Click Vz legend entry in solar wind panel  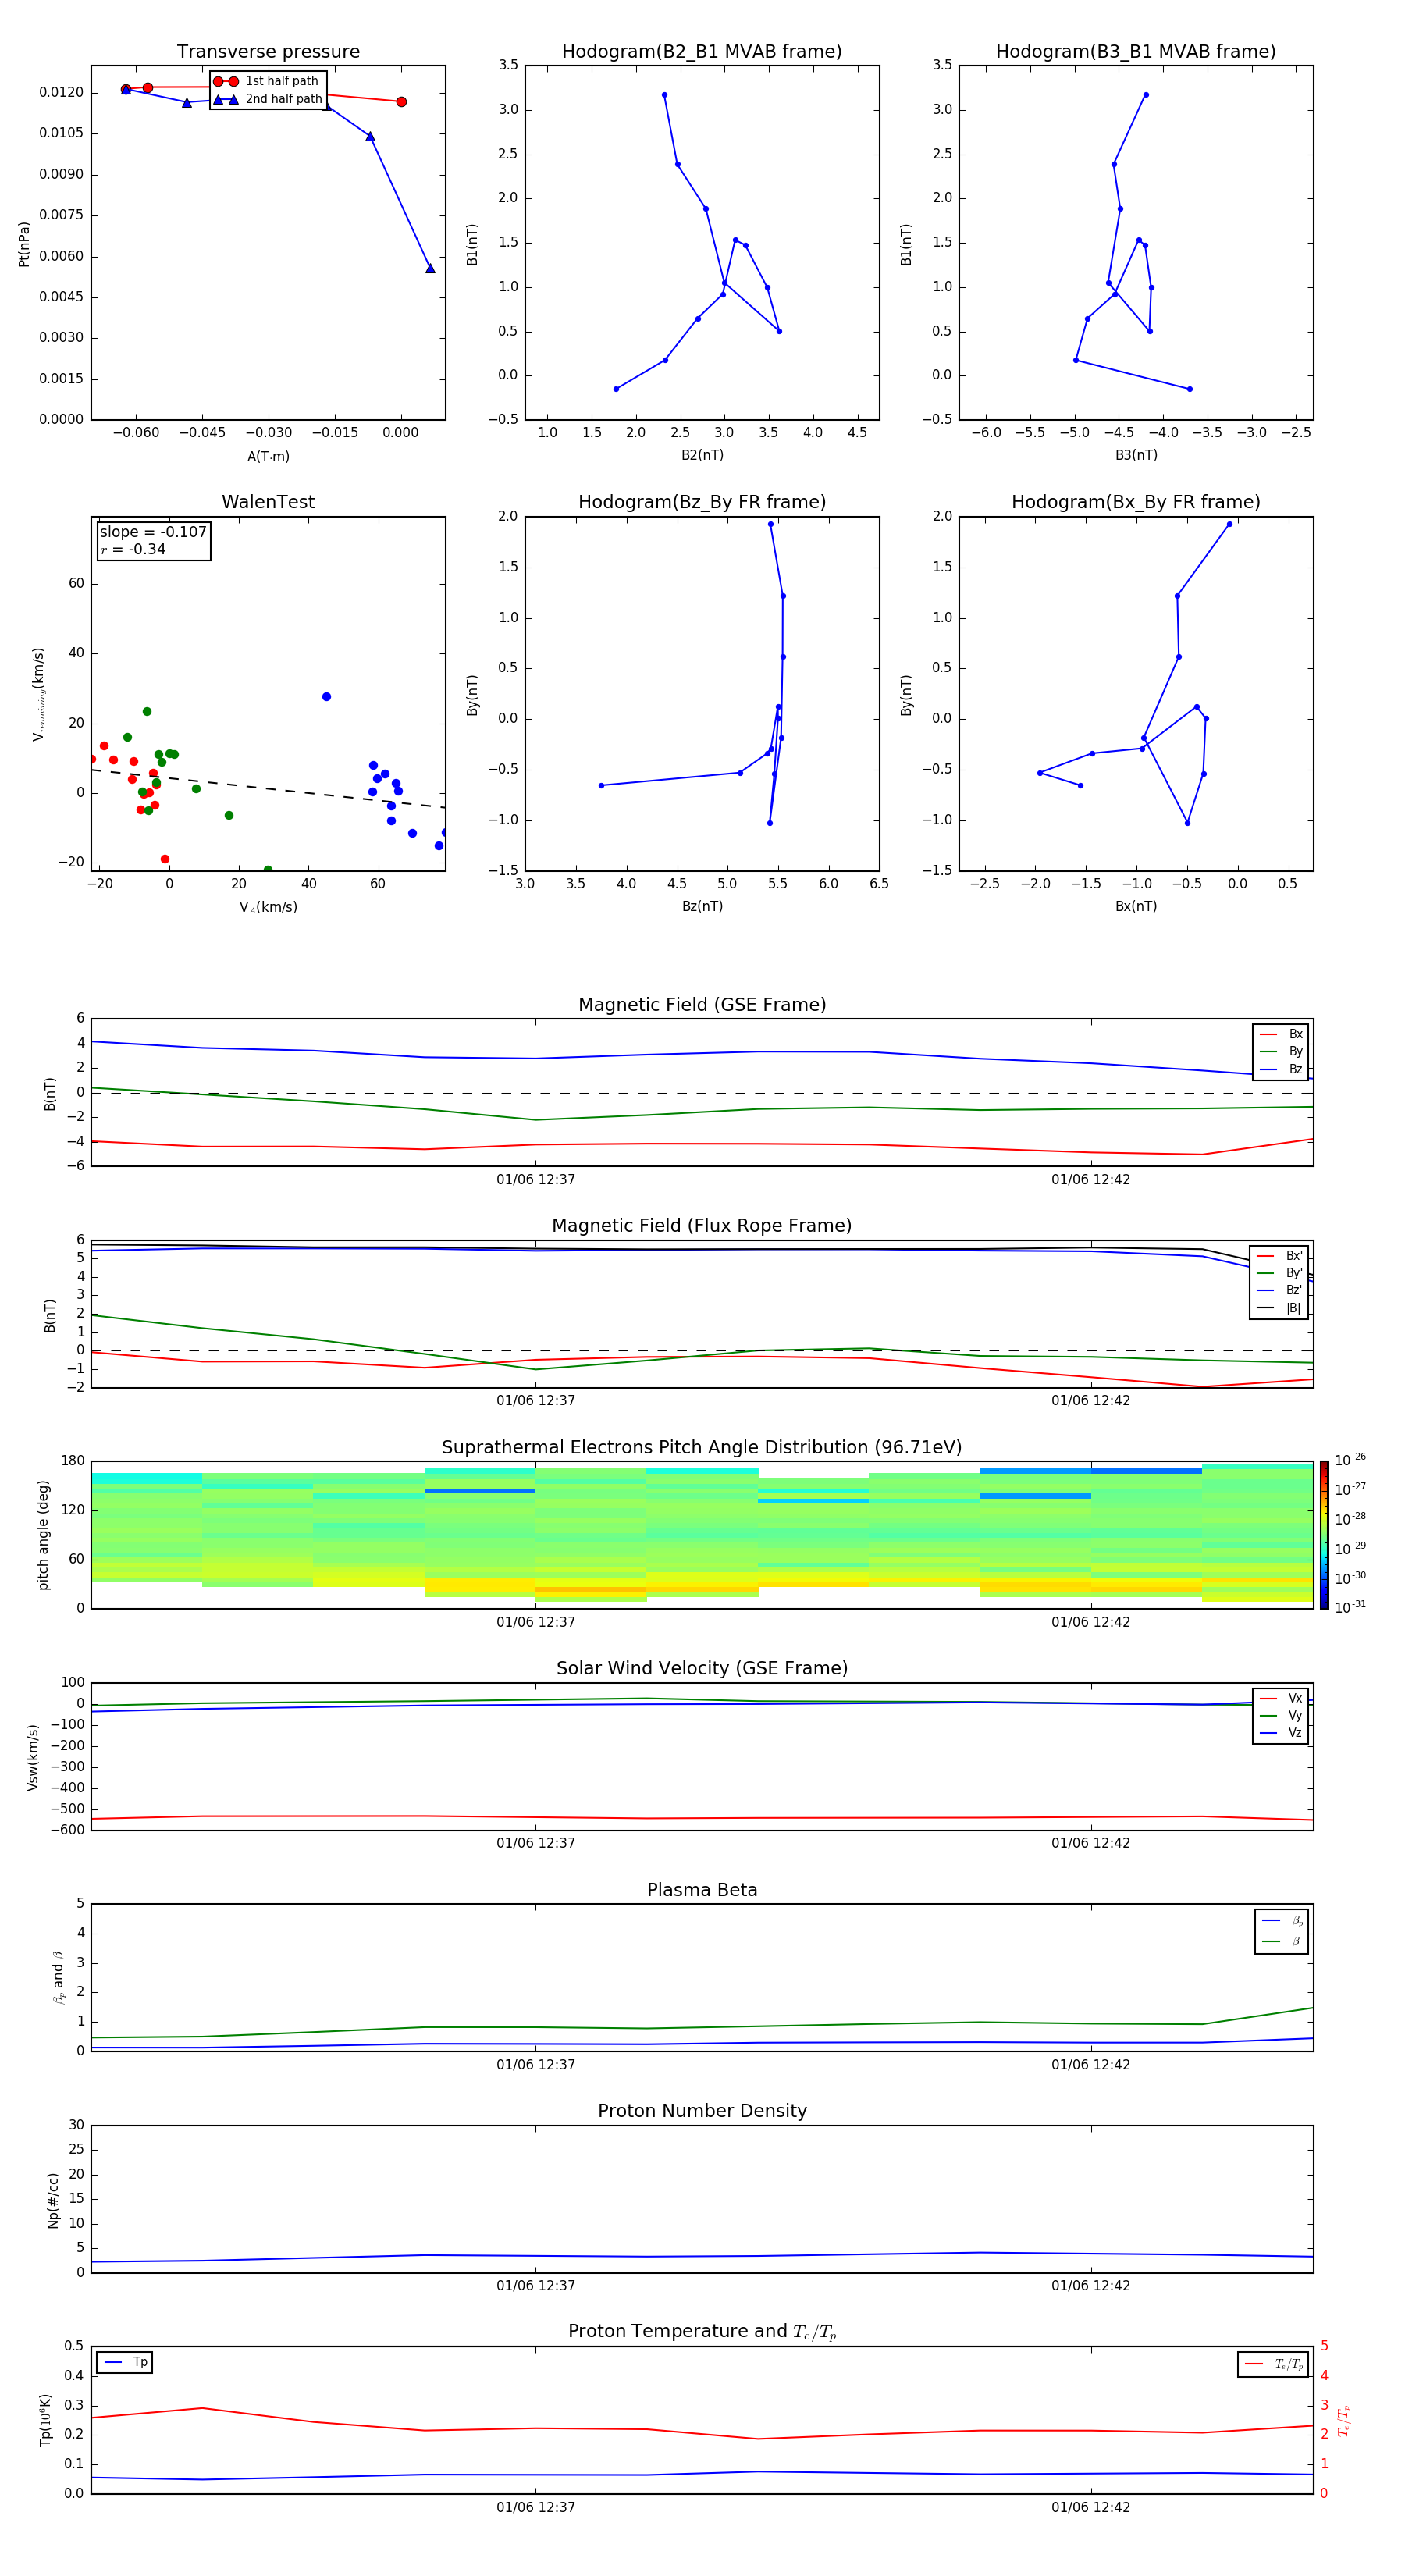1281,1732
